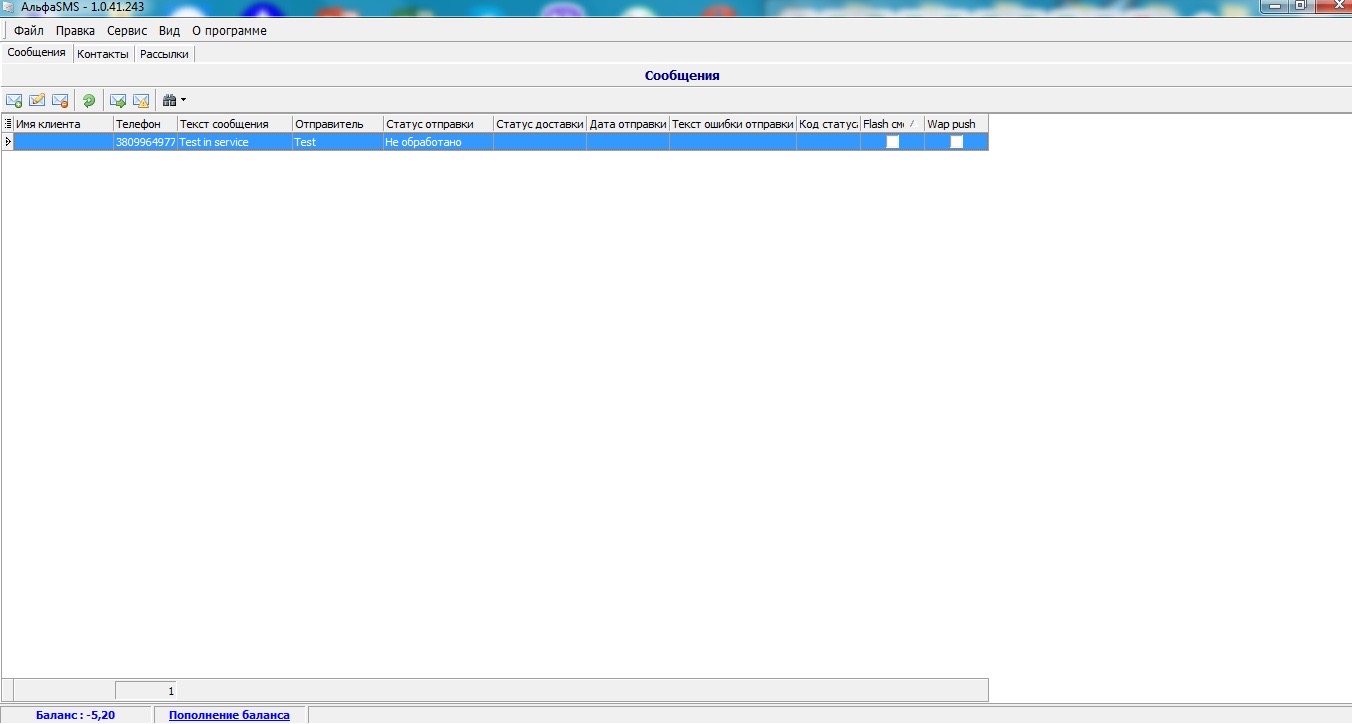Image resolution: width=1352 pixels, height=724 pixels.
Task: Switch to the Рассылки tab
Action: pyautogui.click(x=164, y=54)
